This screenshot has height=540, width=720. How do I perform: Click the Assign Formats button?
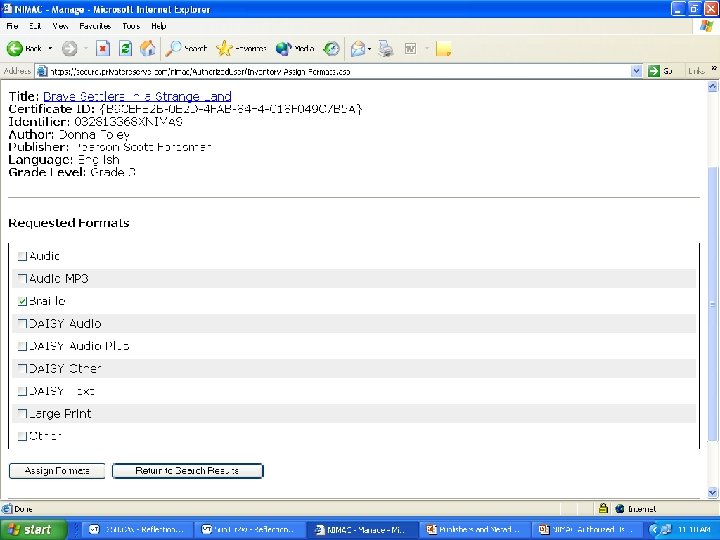click(x=57, y=471)
